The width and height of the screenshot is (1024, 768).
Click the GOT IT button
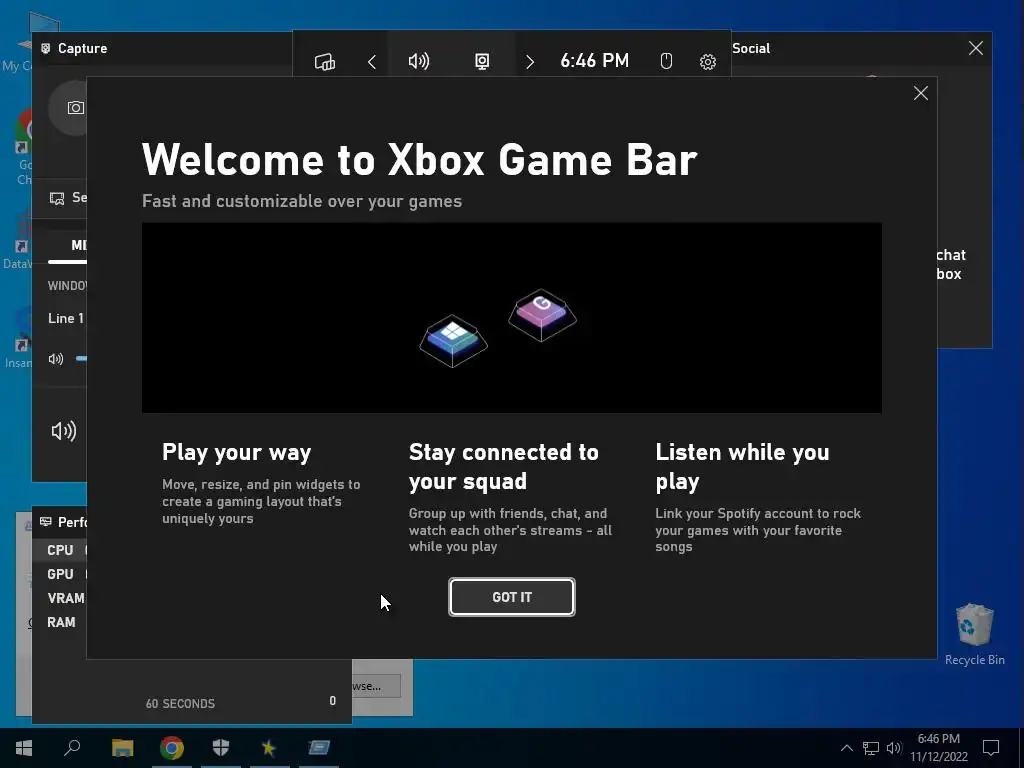coord(511,597)
